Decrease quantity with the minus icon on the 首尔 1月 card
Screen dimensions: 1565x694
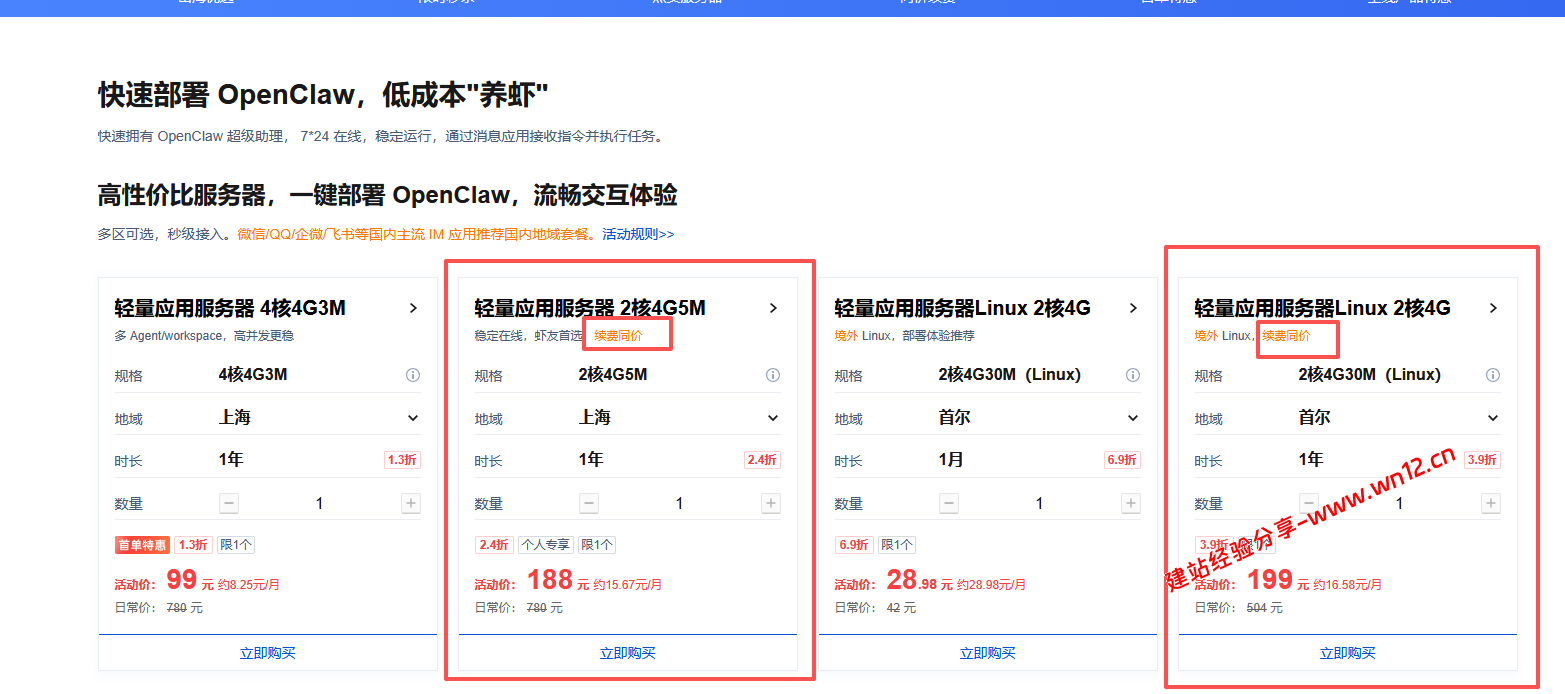point(948,503)
